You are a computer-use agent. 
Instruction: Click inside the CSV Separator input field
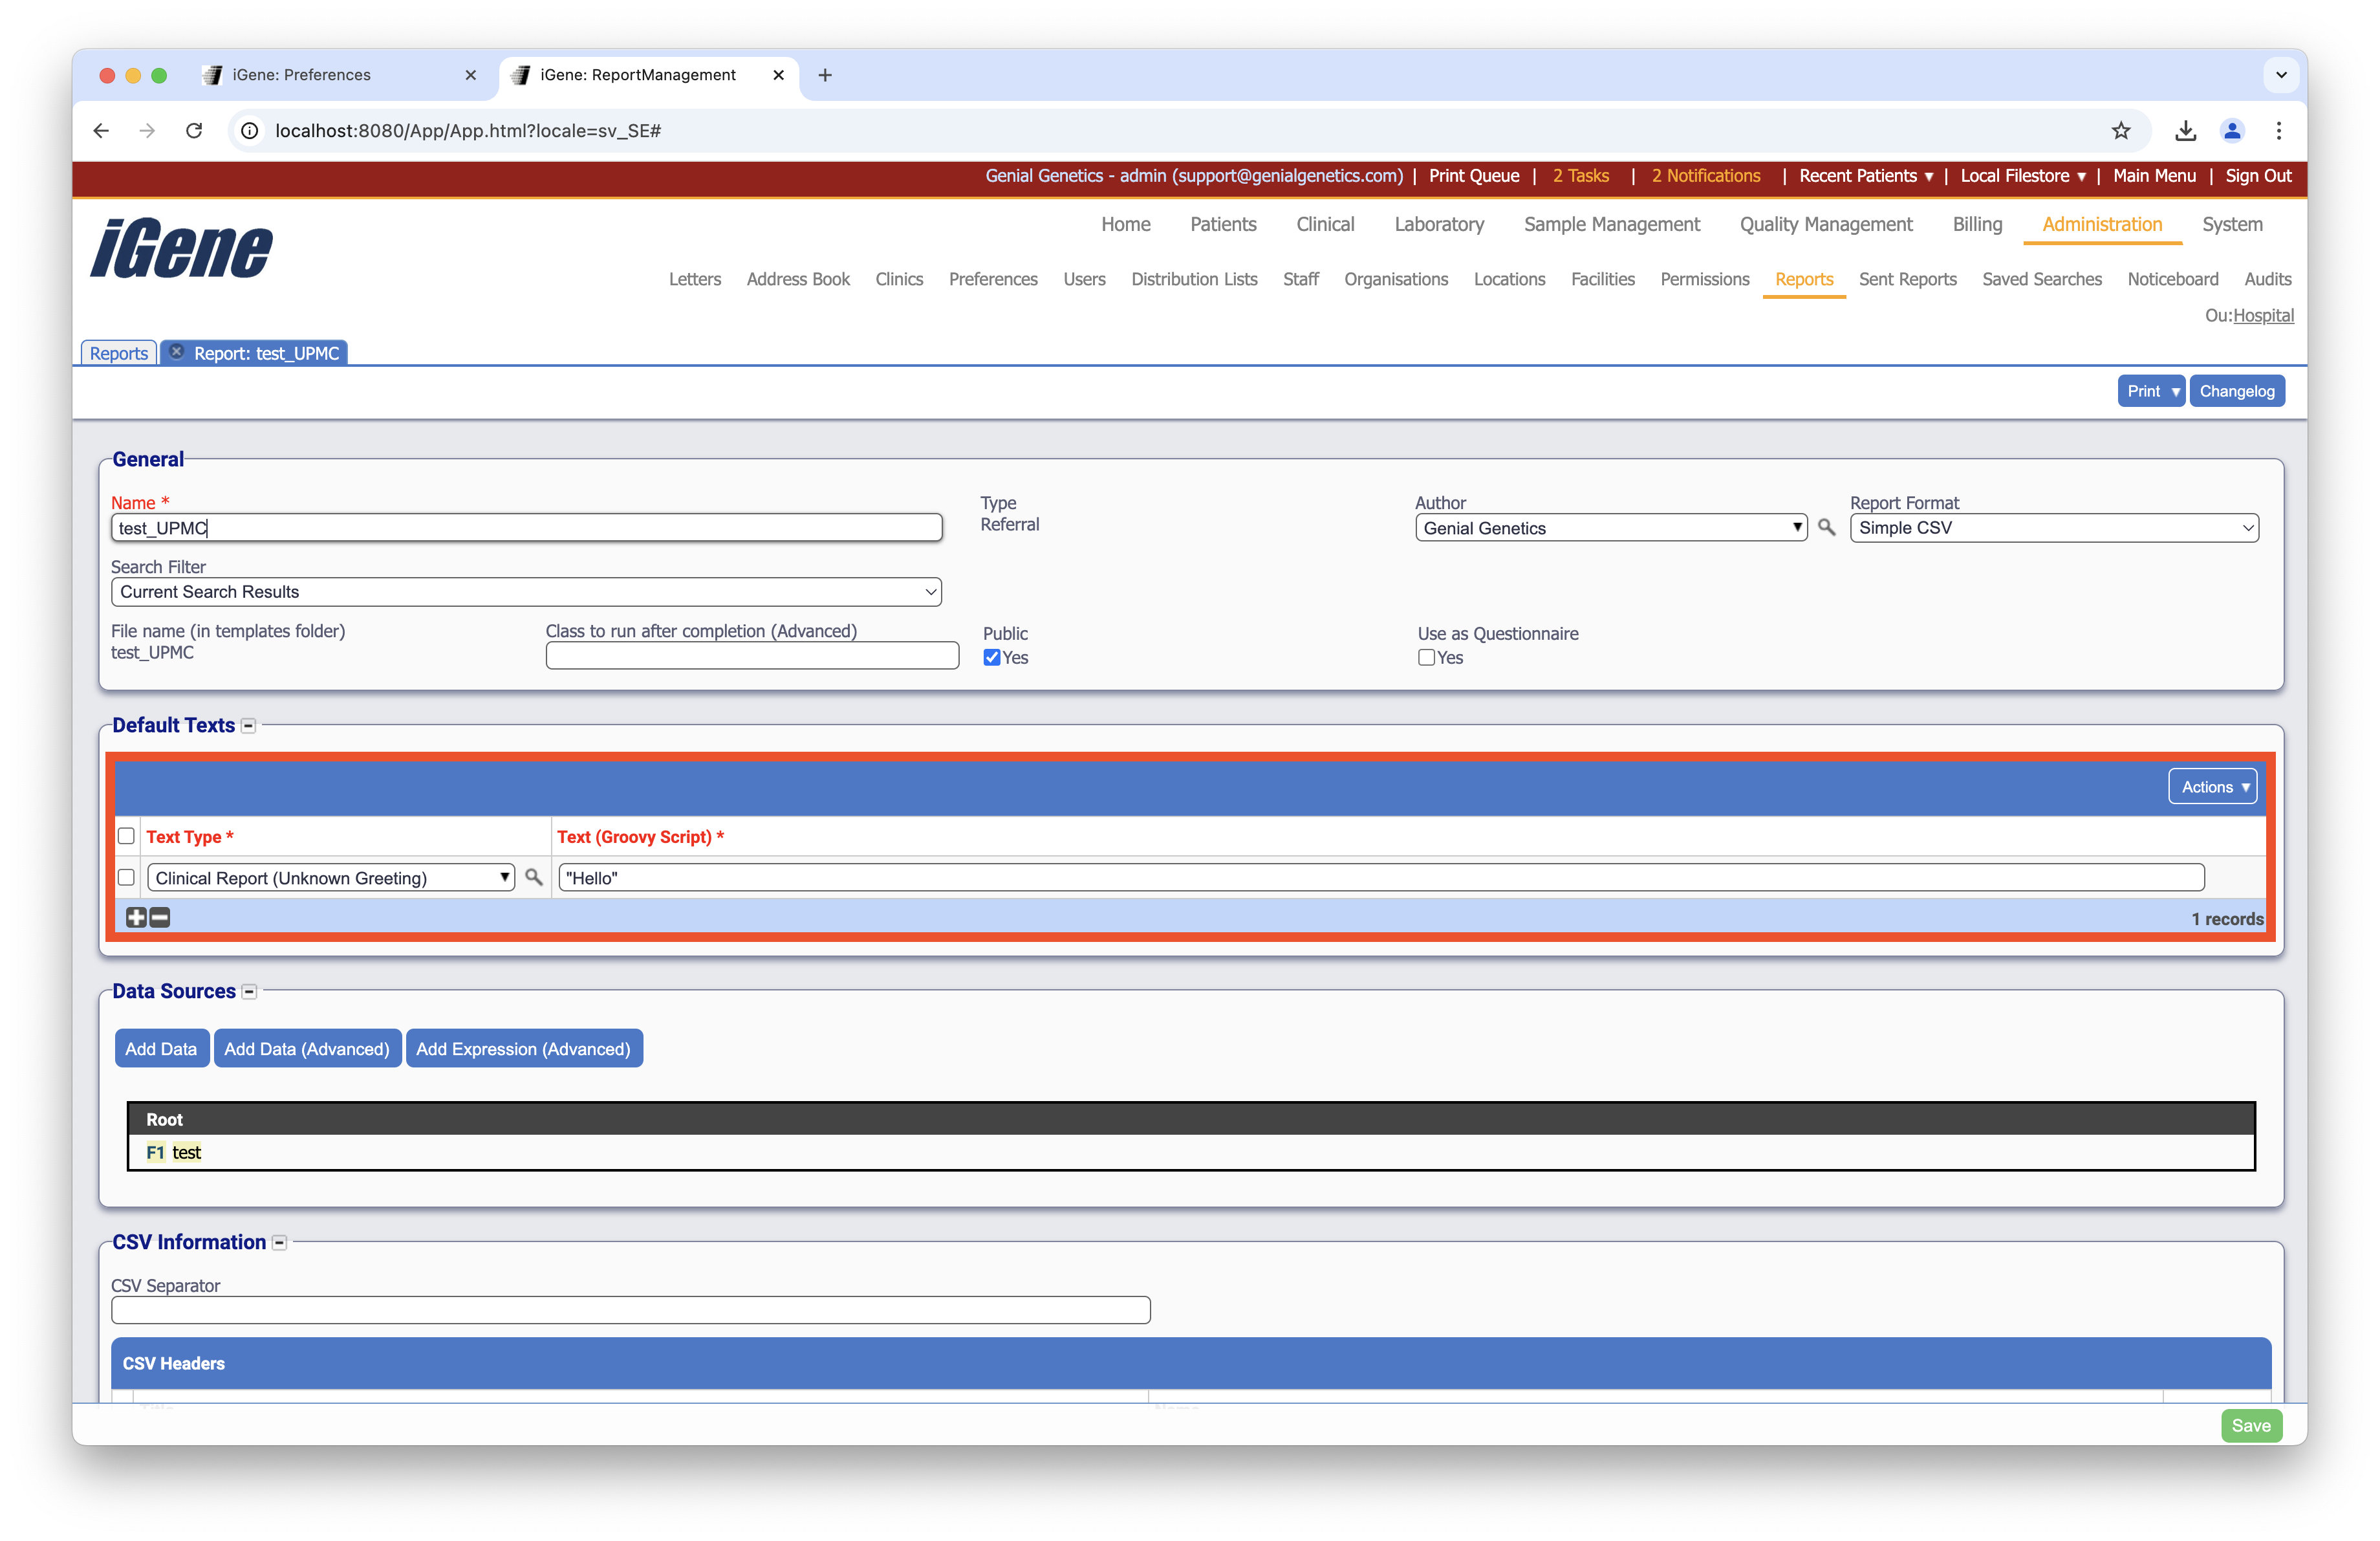click(630, 1310)
